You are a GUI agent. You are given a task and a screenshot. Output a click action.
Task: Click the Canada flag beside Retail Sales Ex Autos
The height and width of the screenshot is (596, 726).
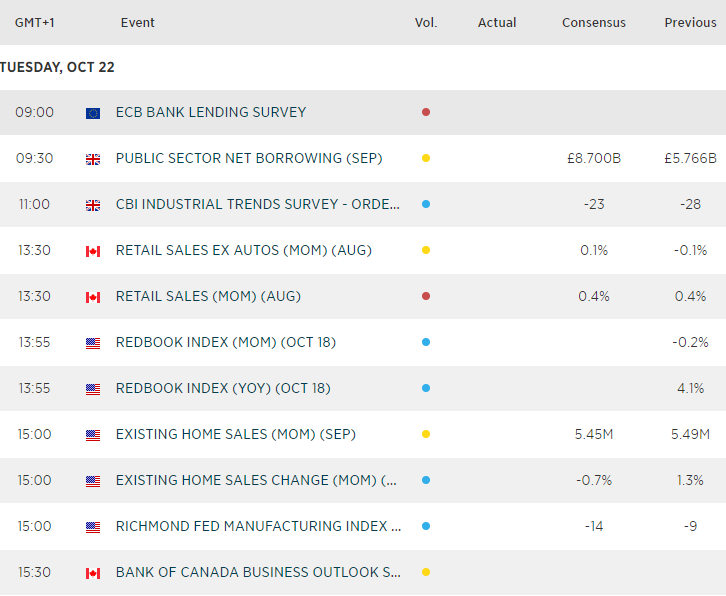[x=93, y=251]
